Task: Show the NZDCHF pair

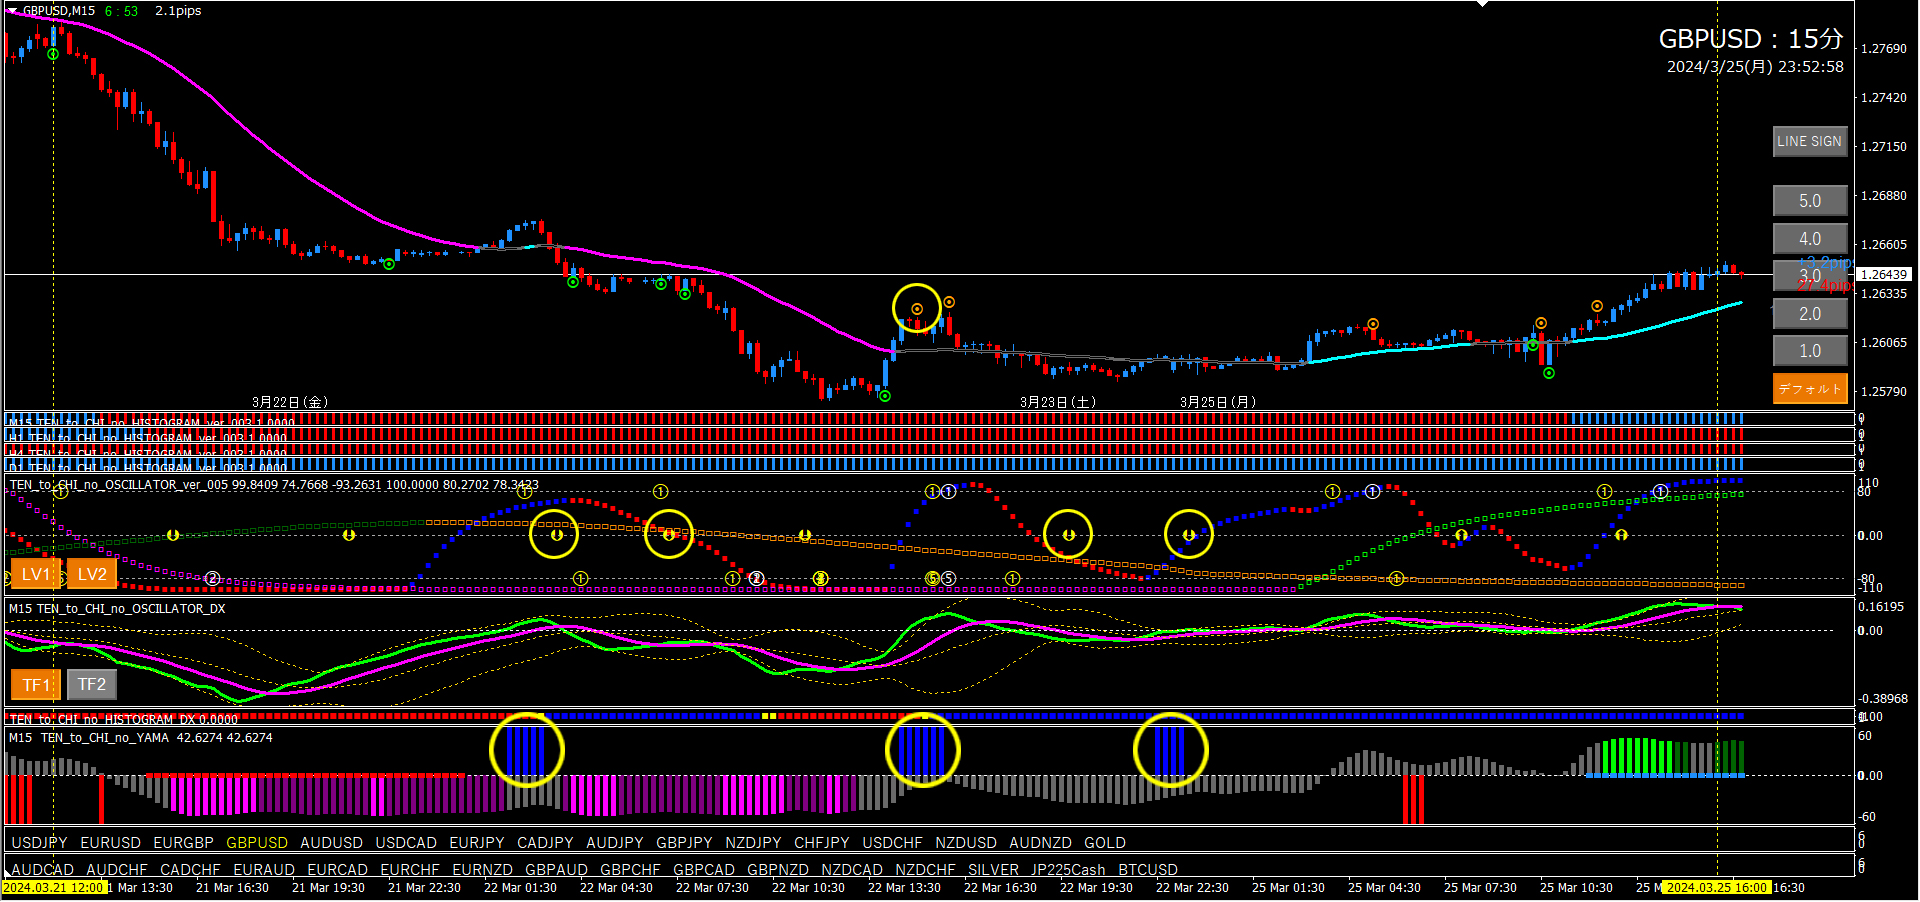Action: 925,870
